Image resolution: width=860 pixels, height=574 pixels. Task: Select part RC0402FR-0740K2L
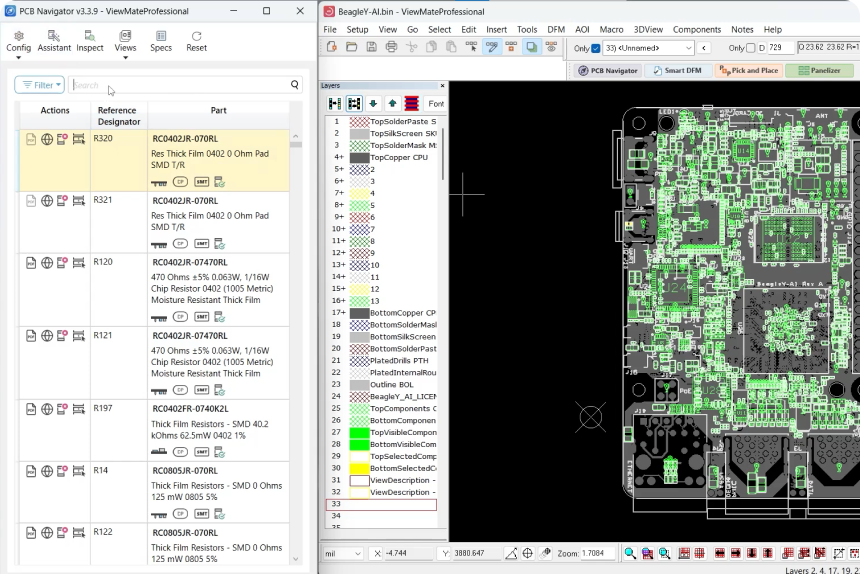(190, 409)
